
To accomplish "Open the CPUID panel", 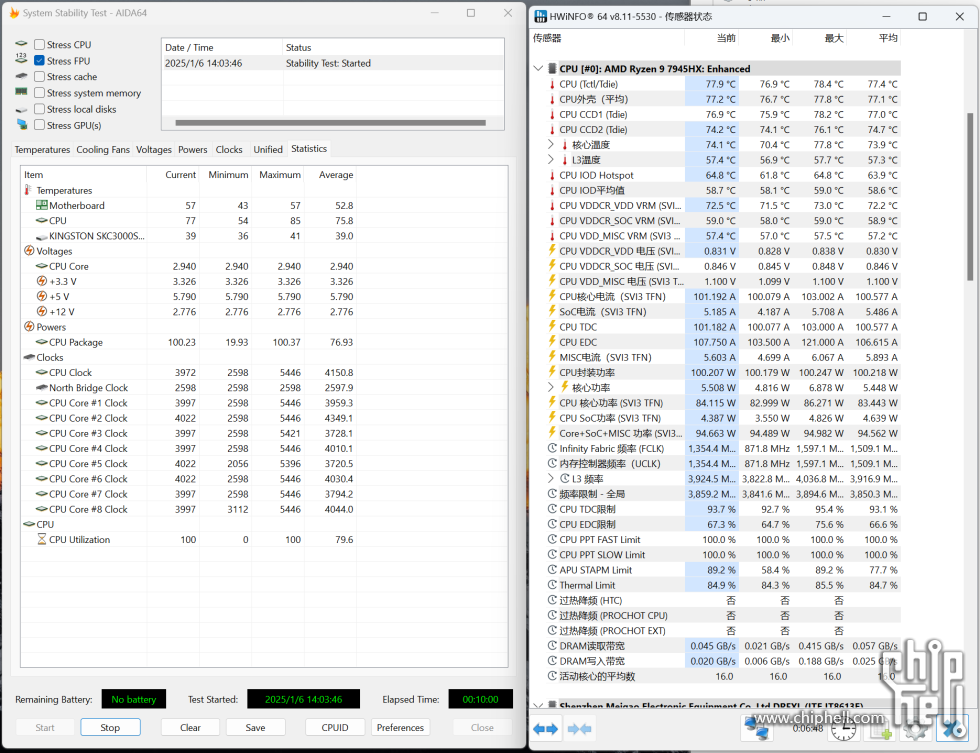I will coord(335,727).
